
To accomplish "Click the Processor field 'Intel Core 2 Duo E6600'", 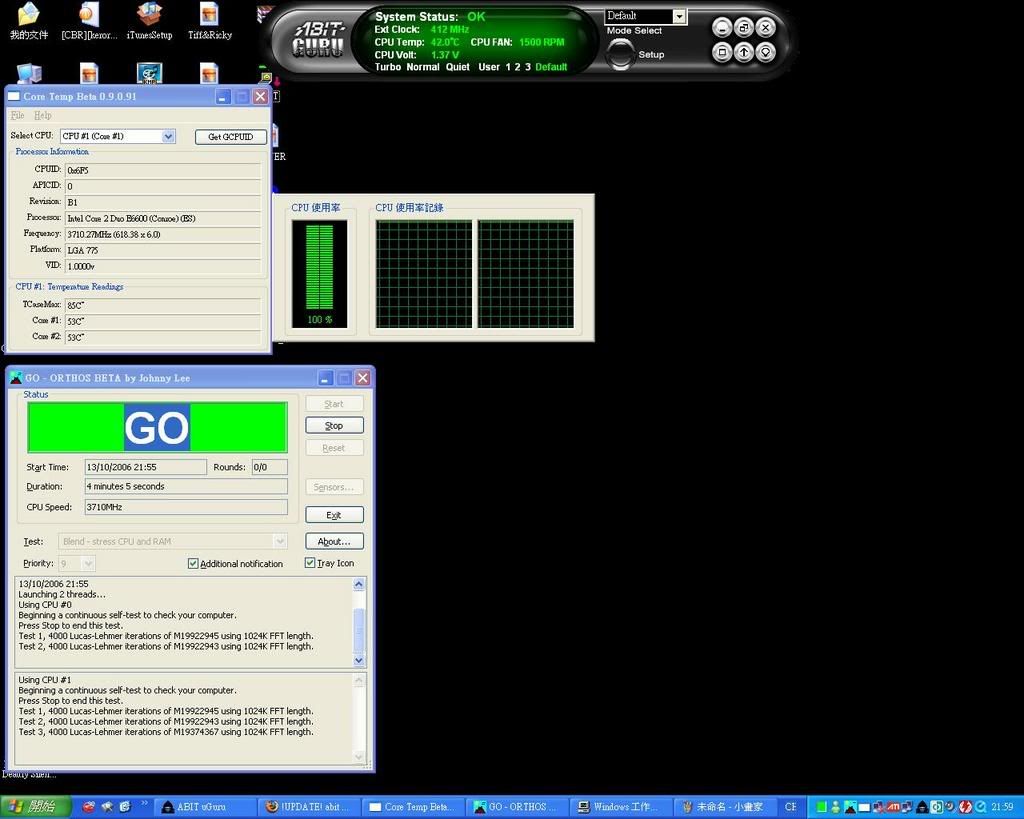I will point(163,218).
